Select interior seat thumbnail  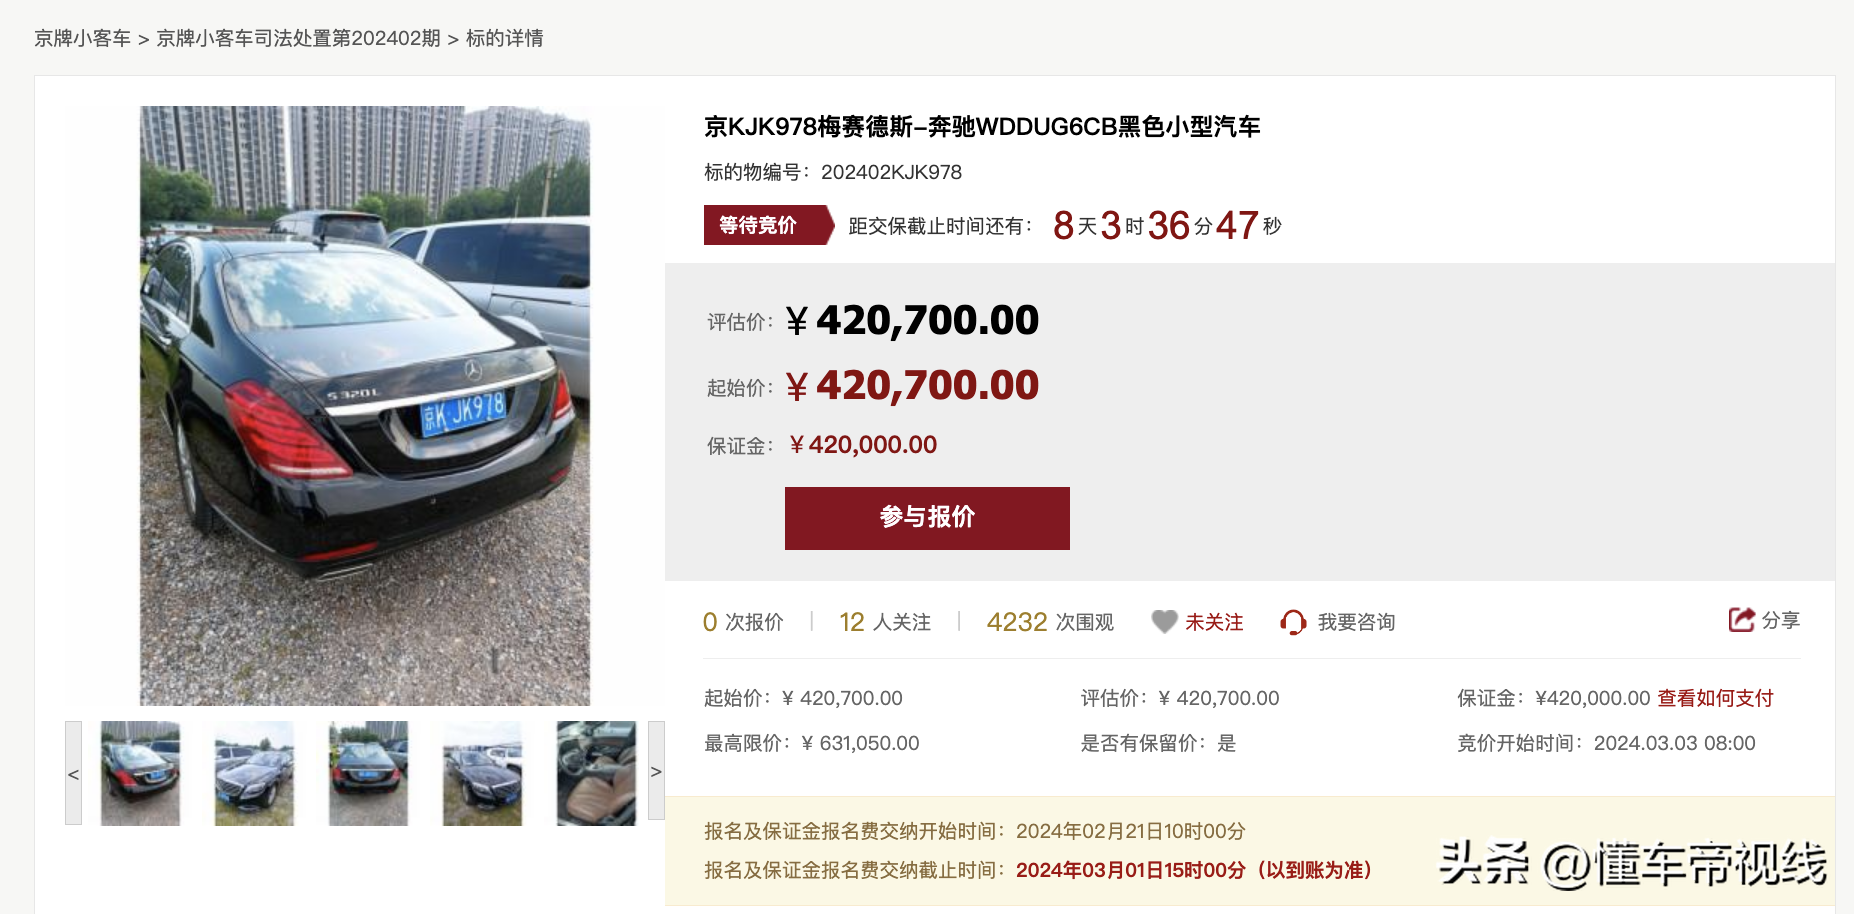tap(596, 773)
